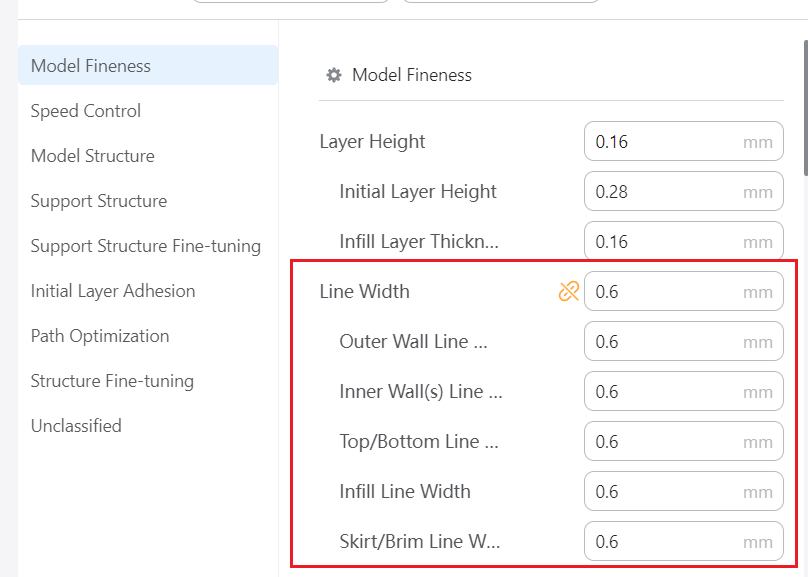Open the Model Fineness settings gear icon
The height and width of the screenshot is (577, 808).
pos(333,75)
